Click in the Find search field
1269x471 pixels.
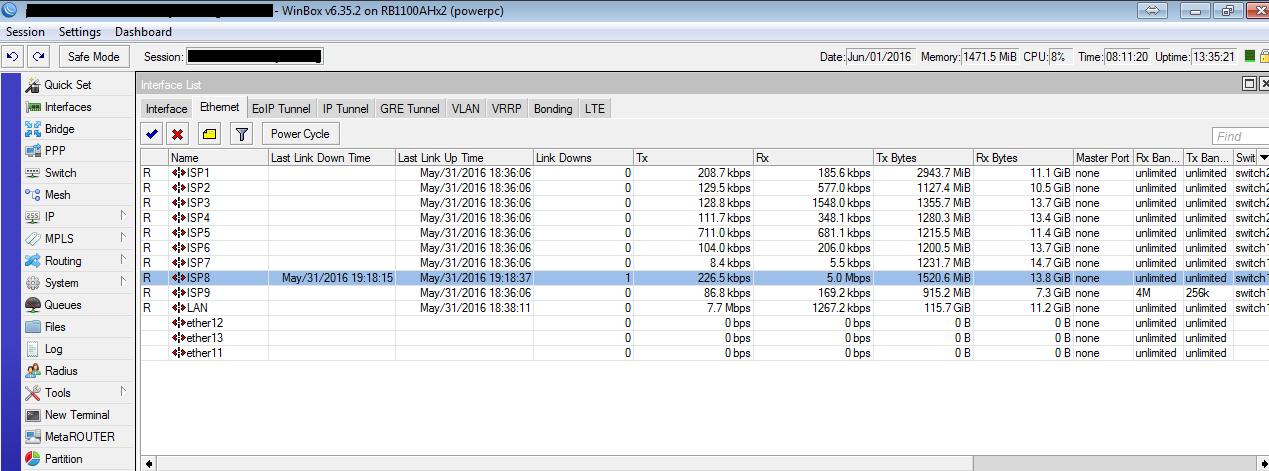1240,136
